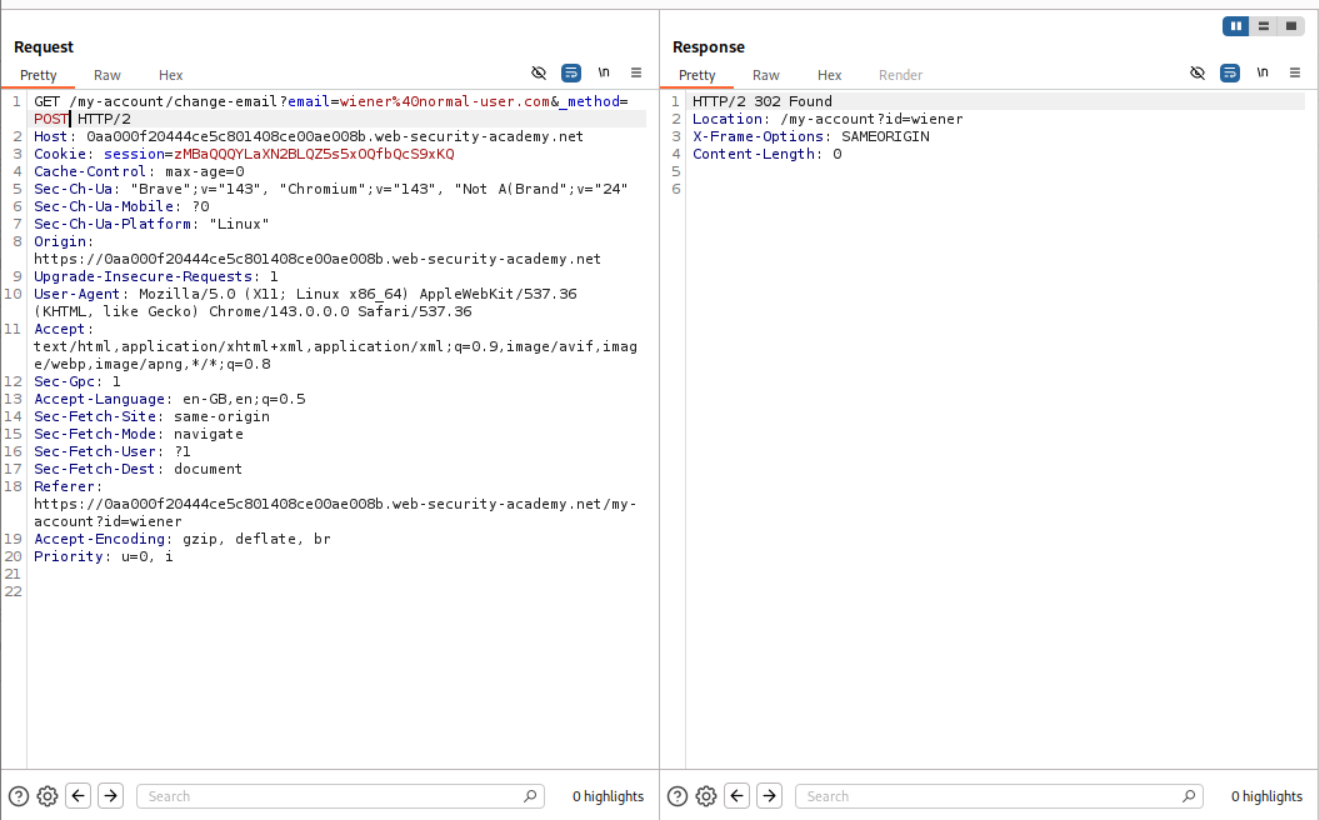
Task: Open Request search settings gear
Action: 47,796
